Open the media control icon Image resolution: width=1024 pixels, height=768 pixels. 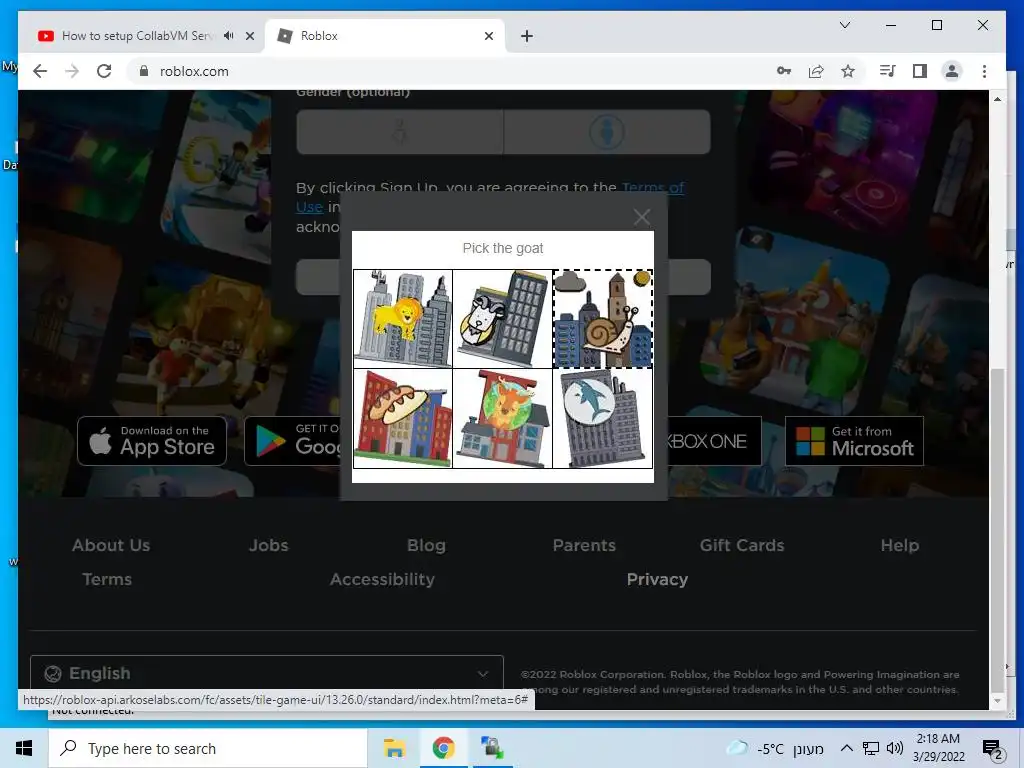pos(888,71)
